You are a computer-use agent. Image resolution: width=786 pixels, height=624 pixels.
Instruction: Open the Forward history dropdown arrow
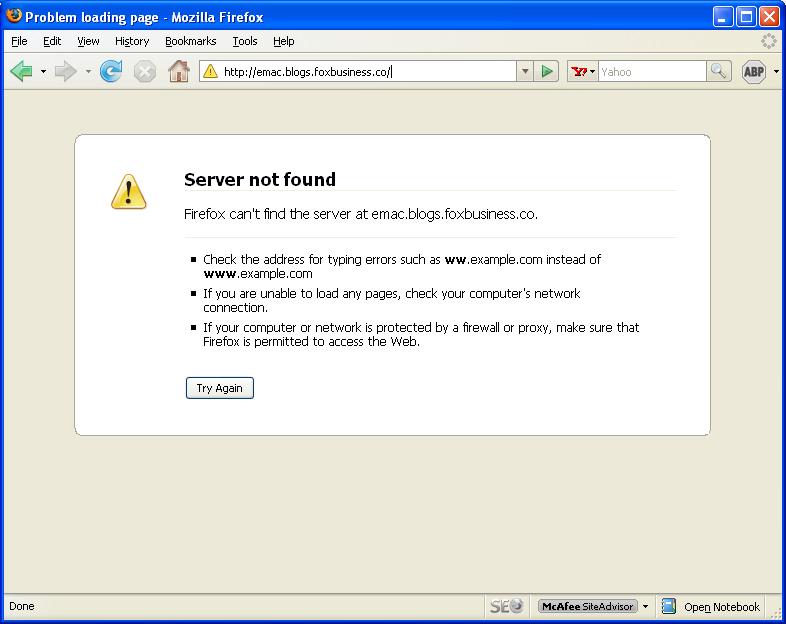pyautogui.click(x=88, y=72)
